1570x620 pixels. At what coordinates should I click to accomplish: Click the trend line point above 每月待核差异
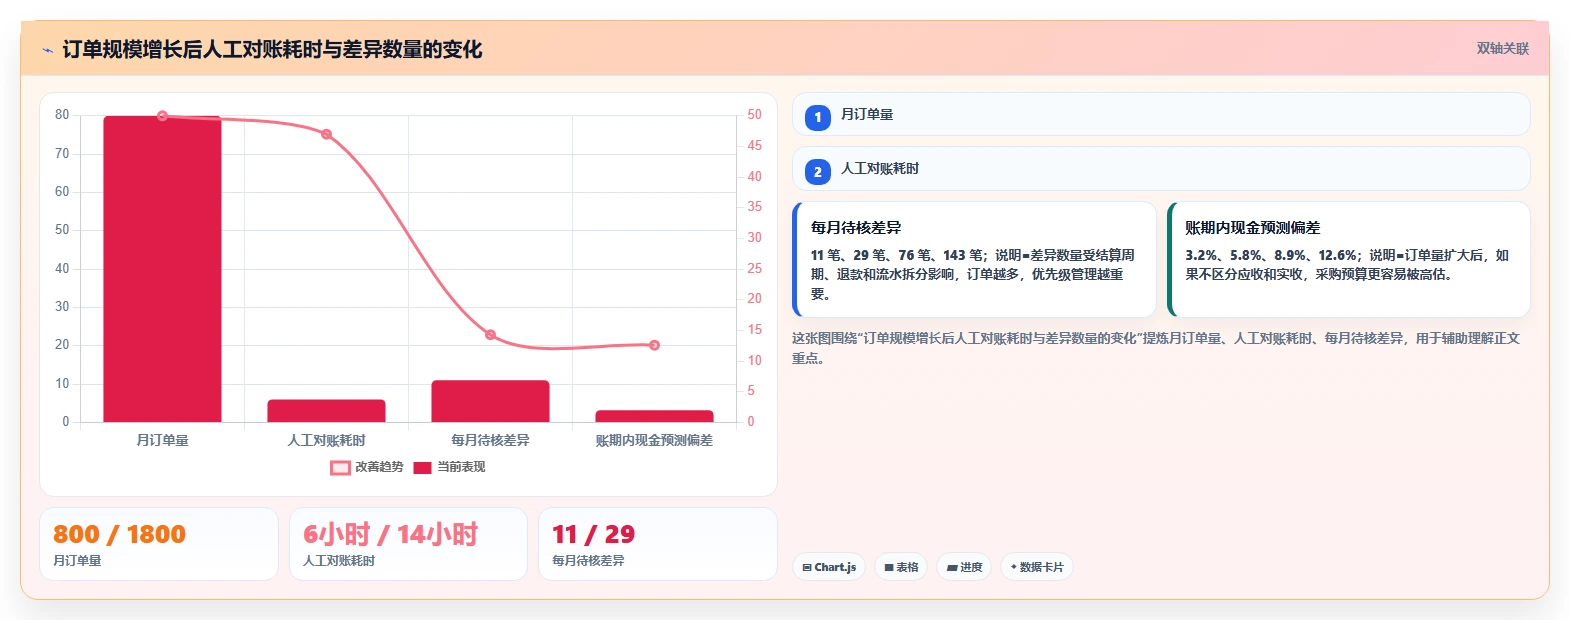click(490, 335)
